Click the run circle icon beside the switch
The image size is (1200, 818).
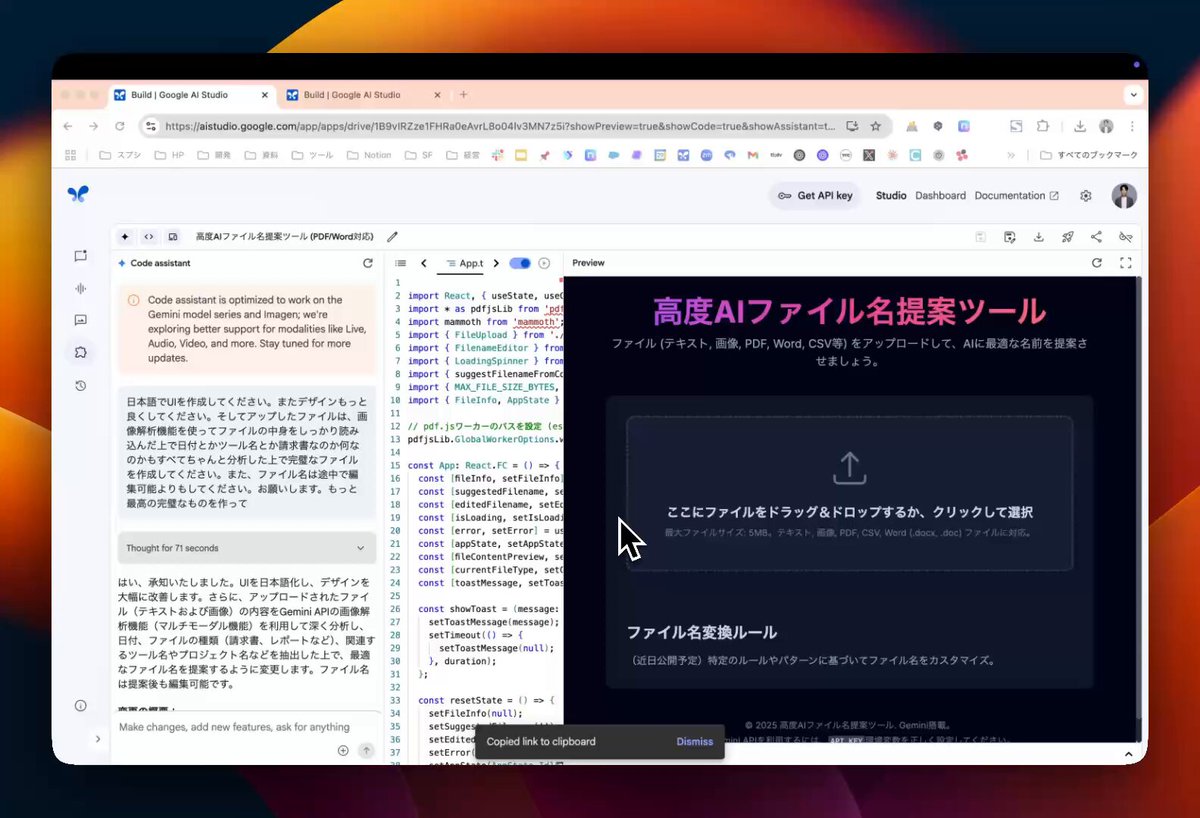[x=544, y=263]
